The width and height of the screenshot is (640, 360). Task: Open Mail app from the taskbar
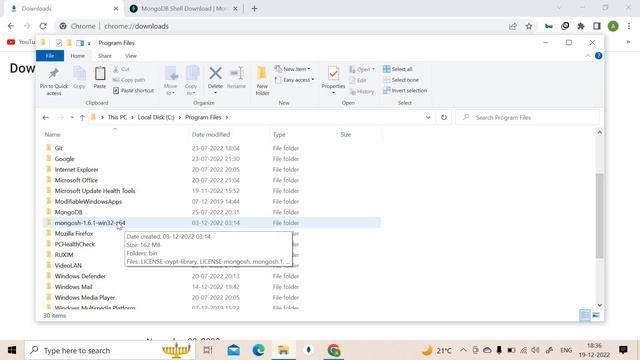pos(233,350)
